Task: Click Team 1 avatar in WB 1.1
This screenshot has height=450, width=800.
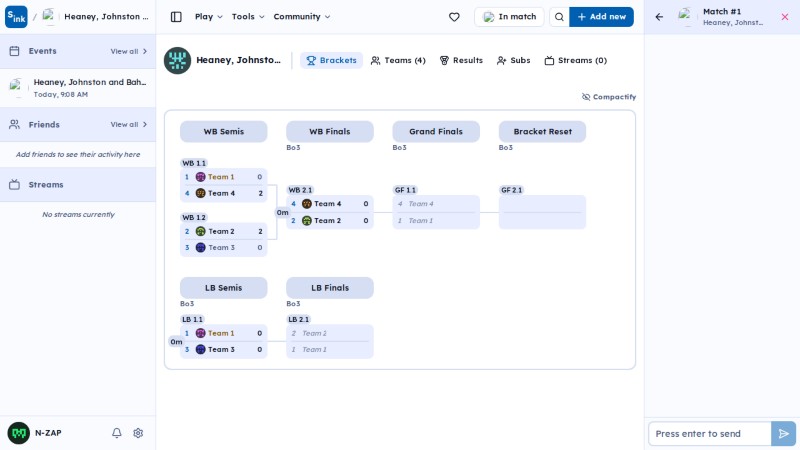Action: pos(201,177)
